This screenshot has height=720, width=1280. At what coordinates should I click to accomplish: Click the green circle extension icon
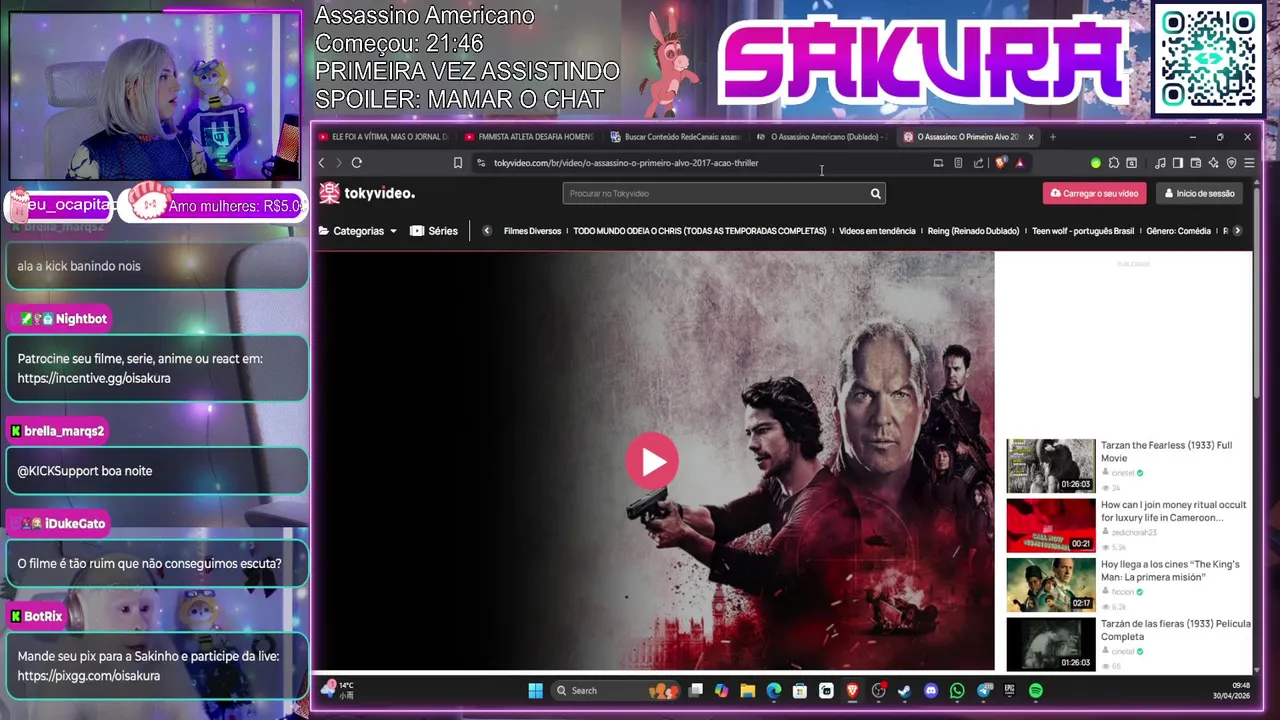(1096, 163)
